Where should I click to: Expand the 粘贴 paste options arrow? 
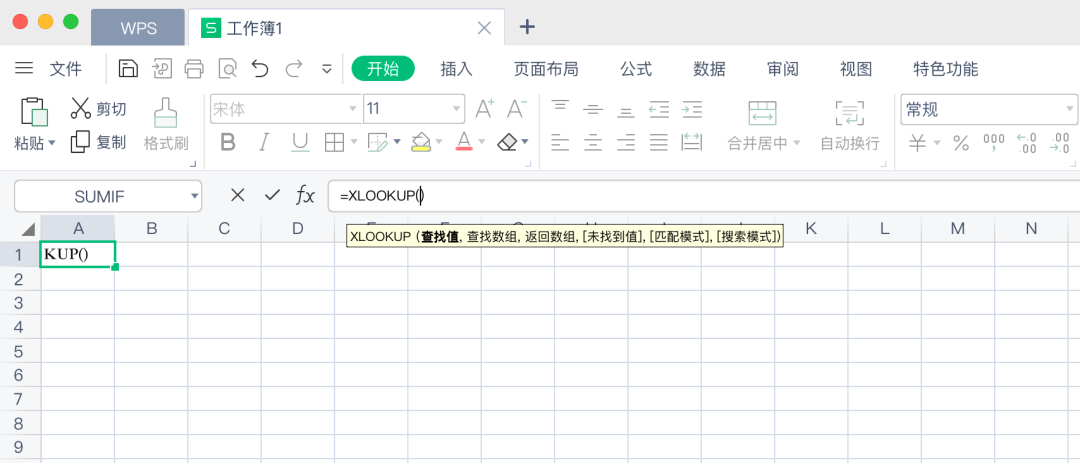[52, 144]
